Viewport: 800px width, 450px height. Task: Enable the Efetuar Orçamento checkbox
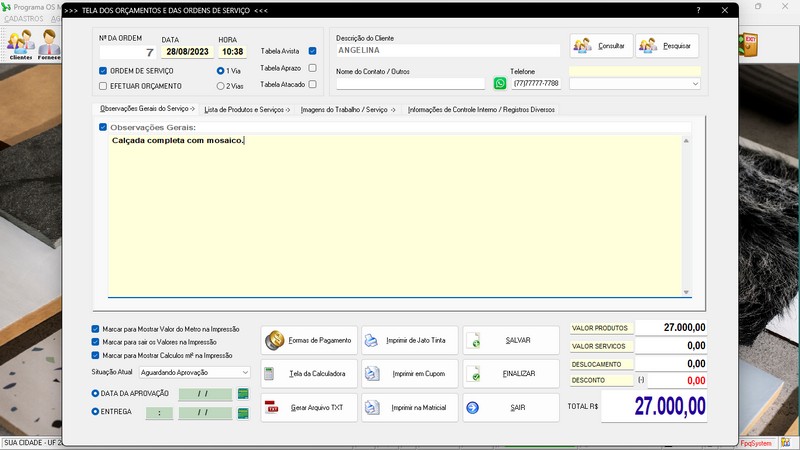(103, 86)
